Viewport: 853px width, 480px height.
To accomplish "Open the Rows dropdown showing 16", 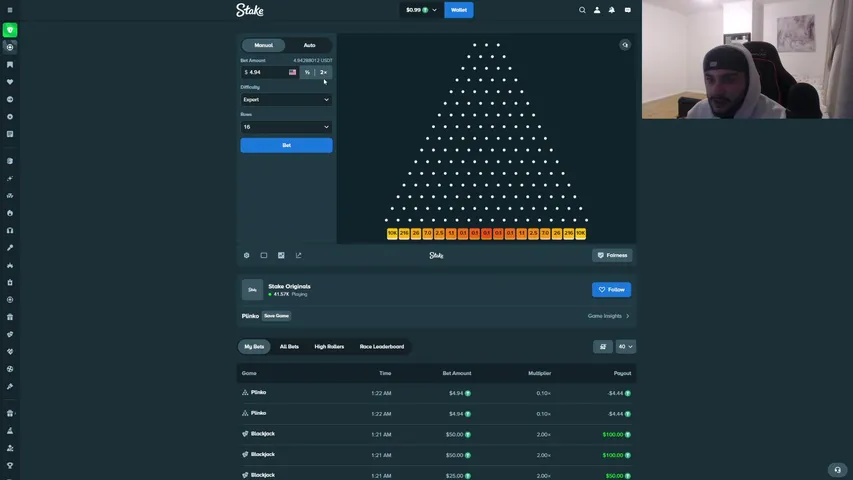I will pos(286,127).
